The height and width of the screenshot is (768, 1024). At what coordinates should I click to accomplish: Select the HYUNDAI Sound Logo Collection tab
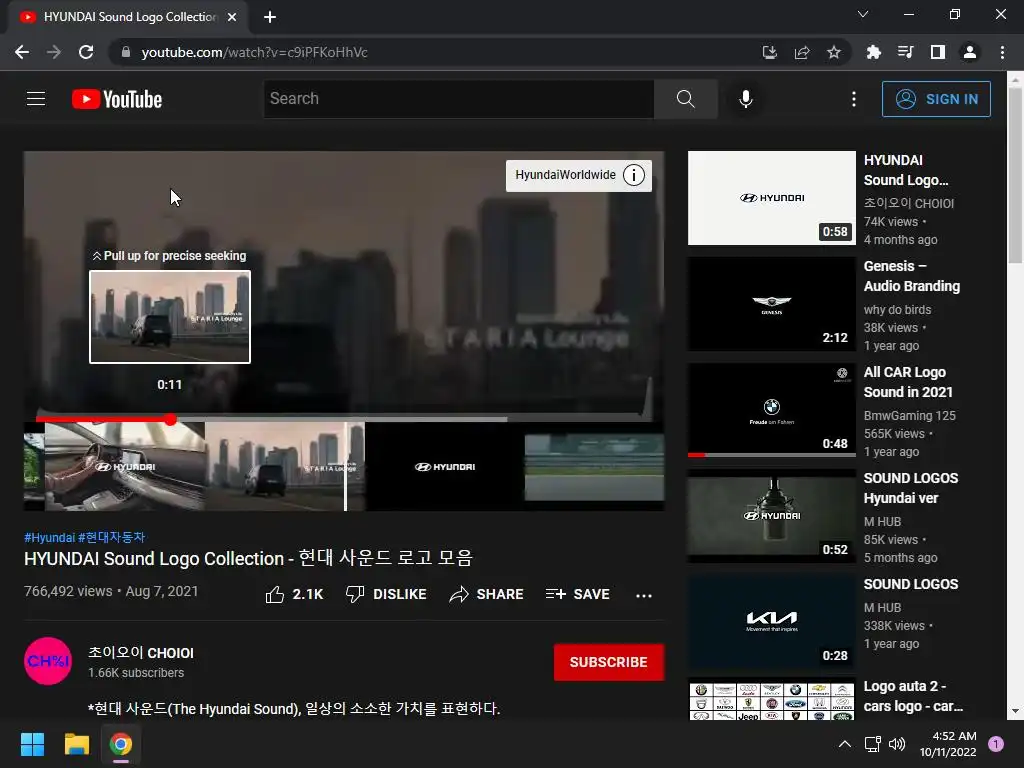[x=128, y=17]
